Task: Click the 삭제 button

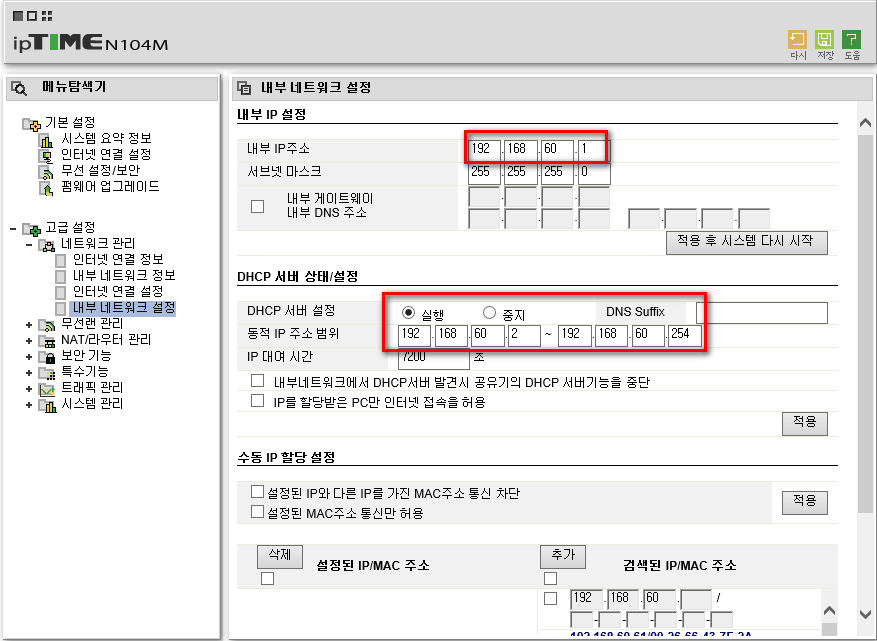Action: coord(280,556)
